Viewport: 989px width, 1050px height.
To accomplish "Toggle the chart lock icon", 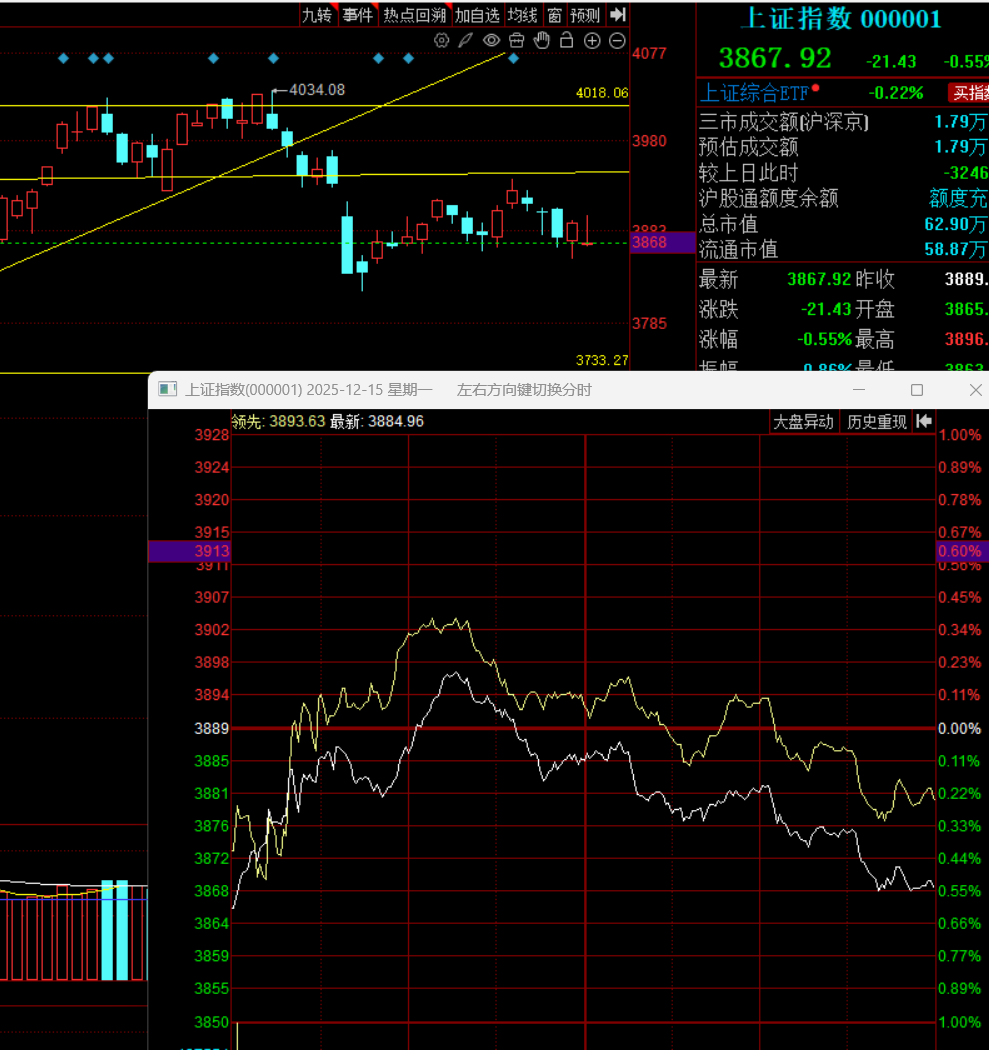I will [x=567, y=40].
